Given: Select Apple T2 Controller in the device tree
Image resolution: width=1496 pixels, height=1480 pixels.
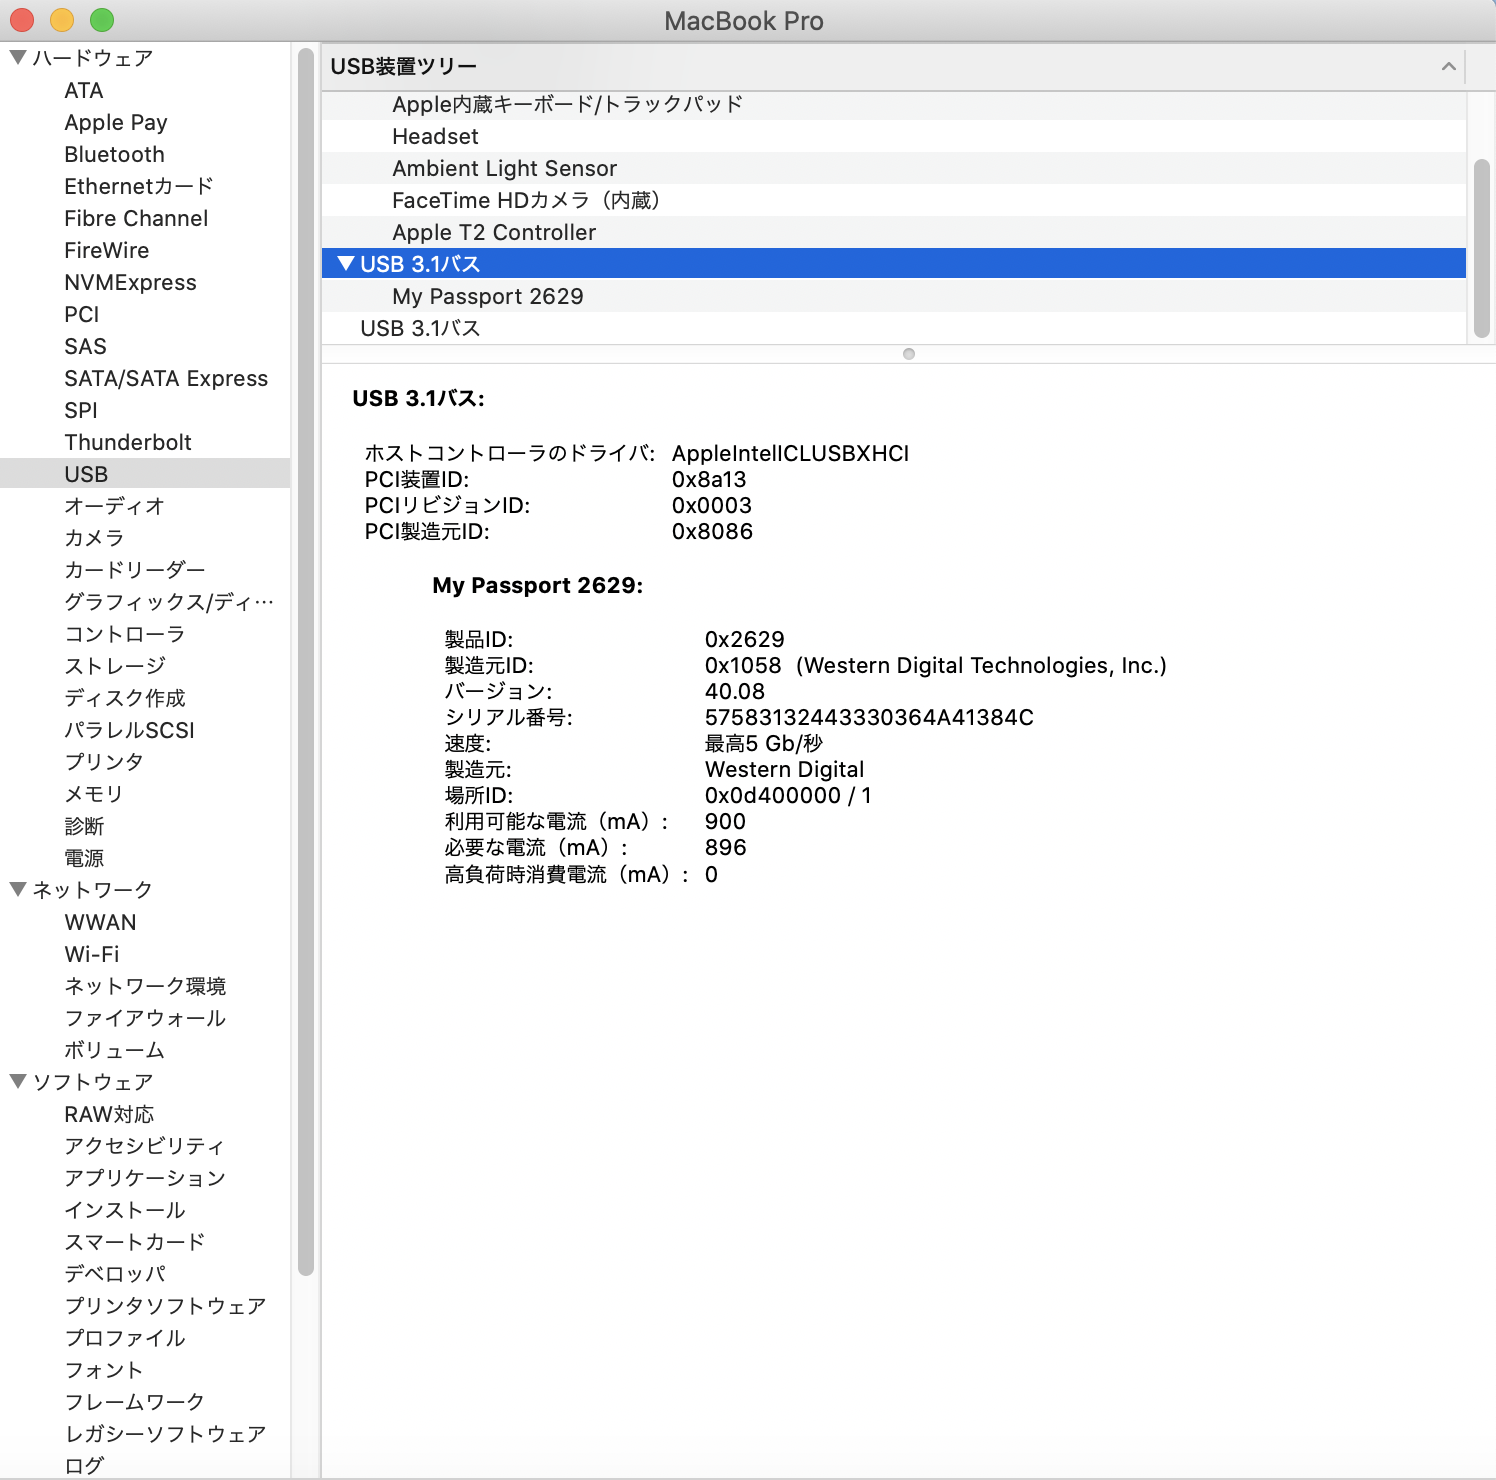Looking at the screenshot, I should pos(494,232).
